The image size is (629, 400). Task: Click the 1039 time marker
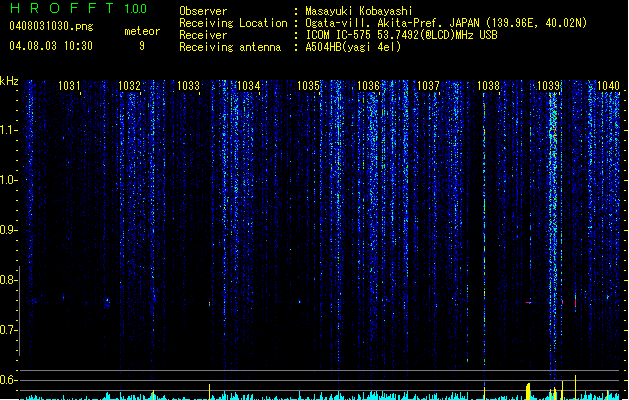coord(548,86)
